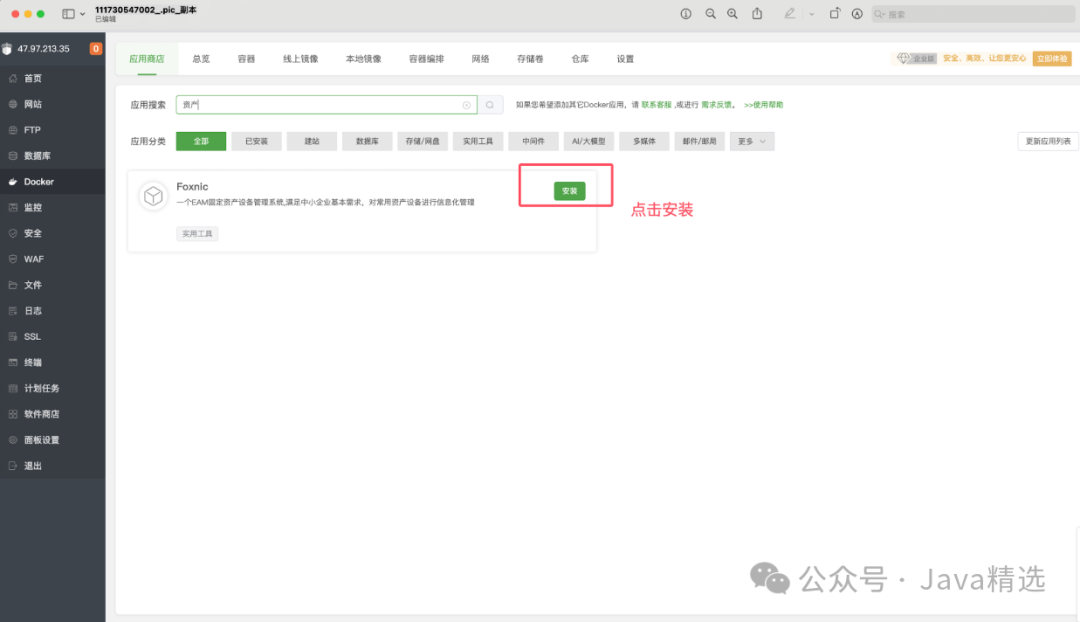Screen dimensions: 1080x622
Task: Open 文件 files in the sidebar
Action: 52,285
